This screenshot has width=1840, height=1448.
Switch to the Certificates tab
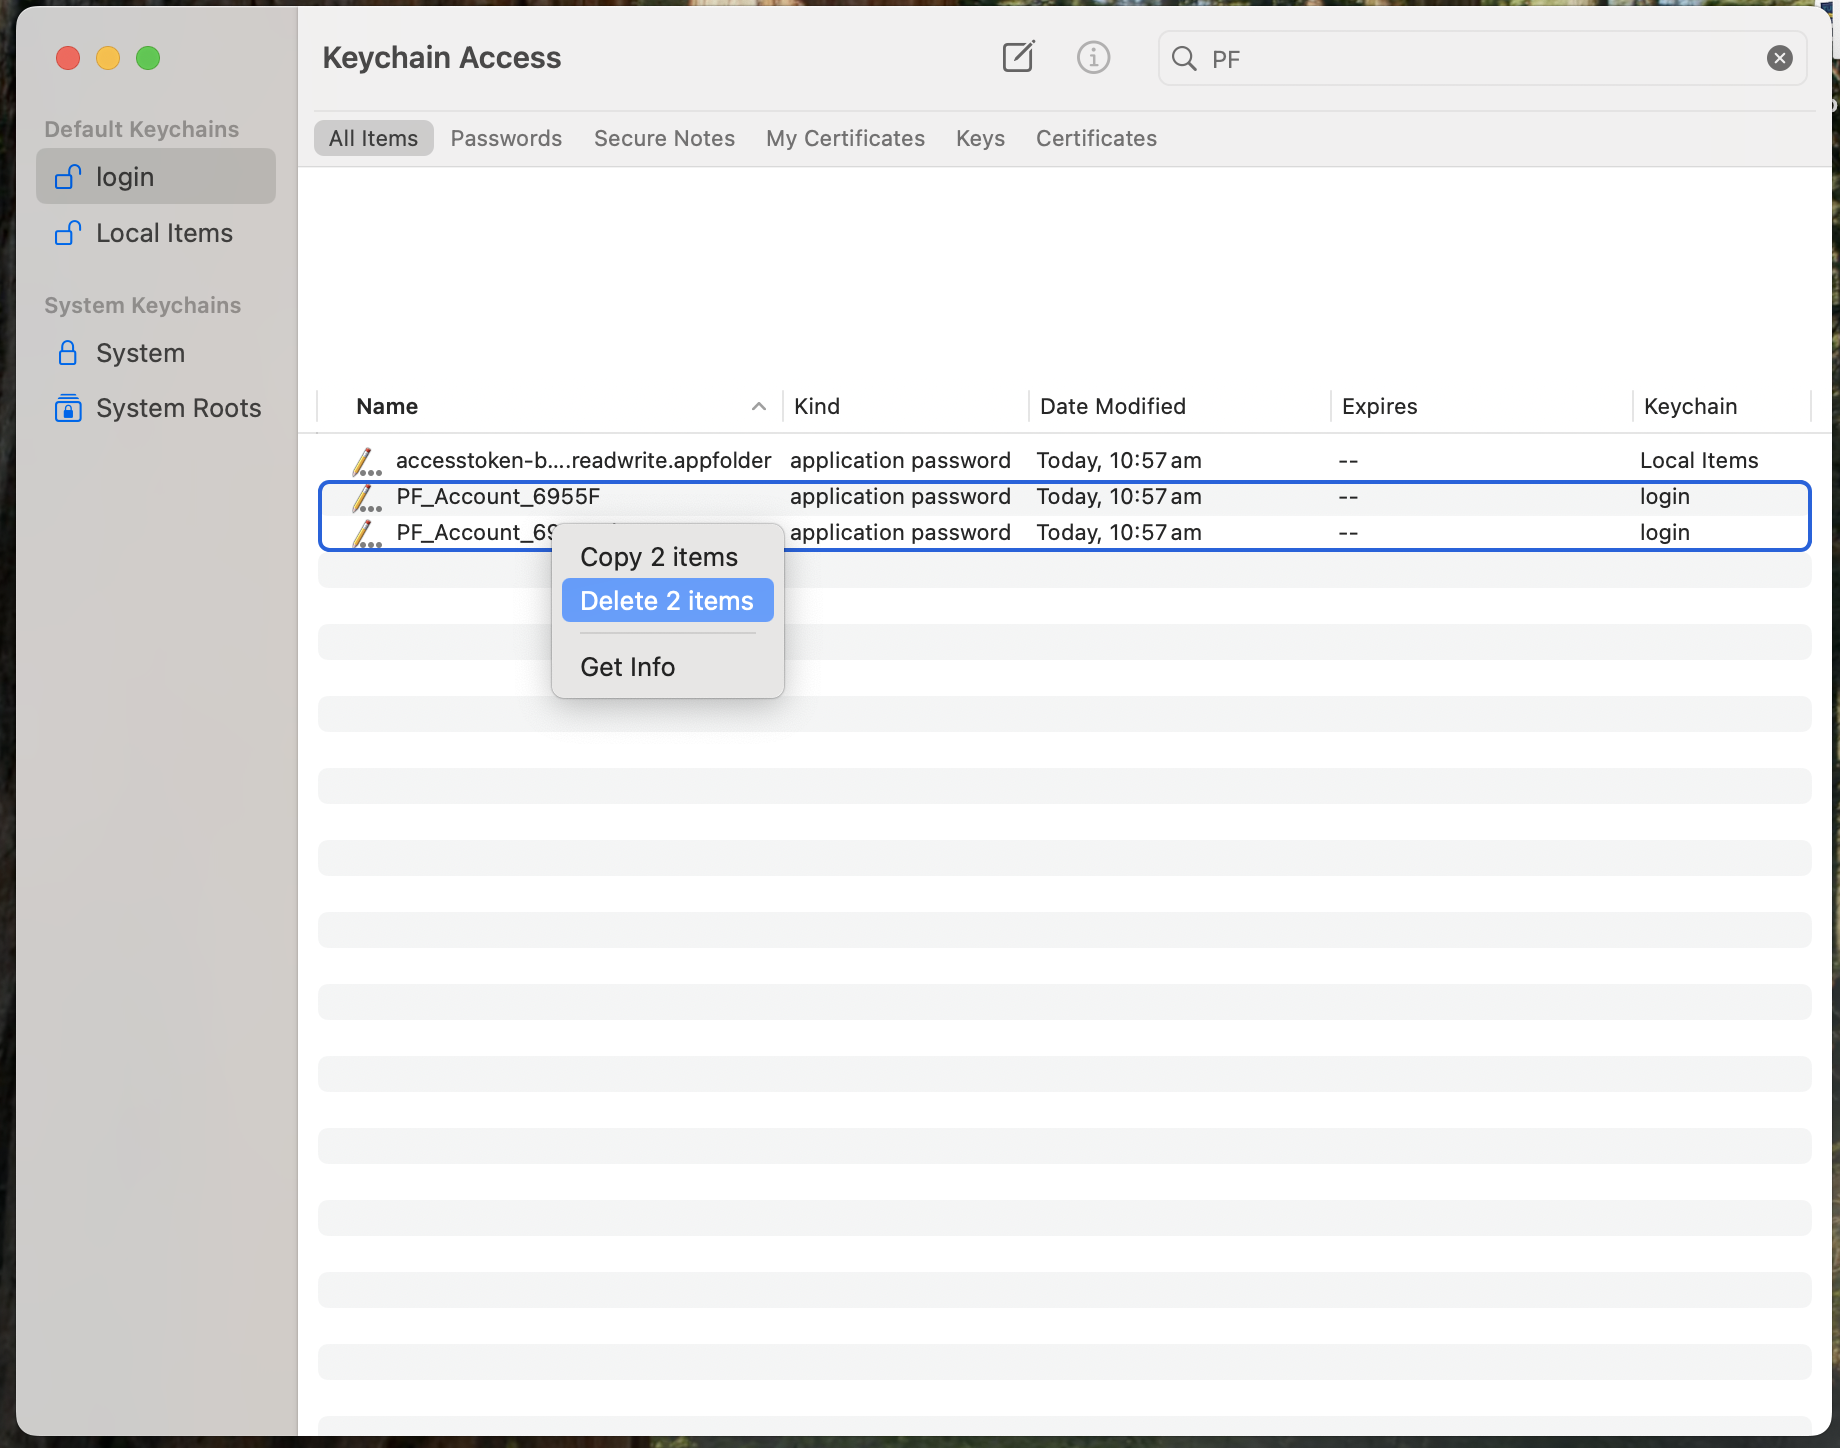tap(1096, 138)
